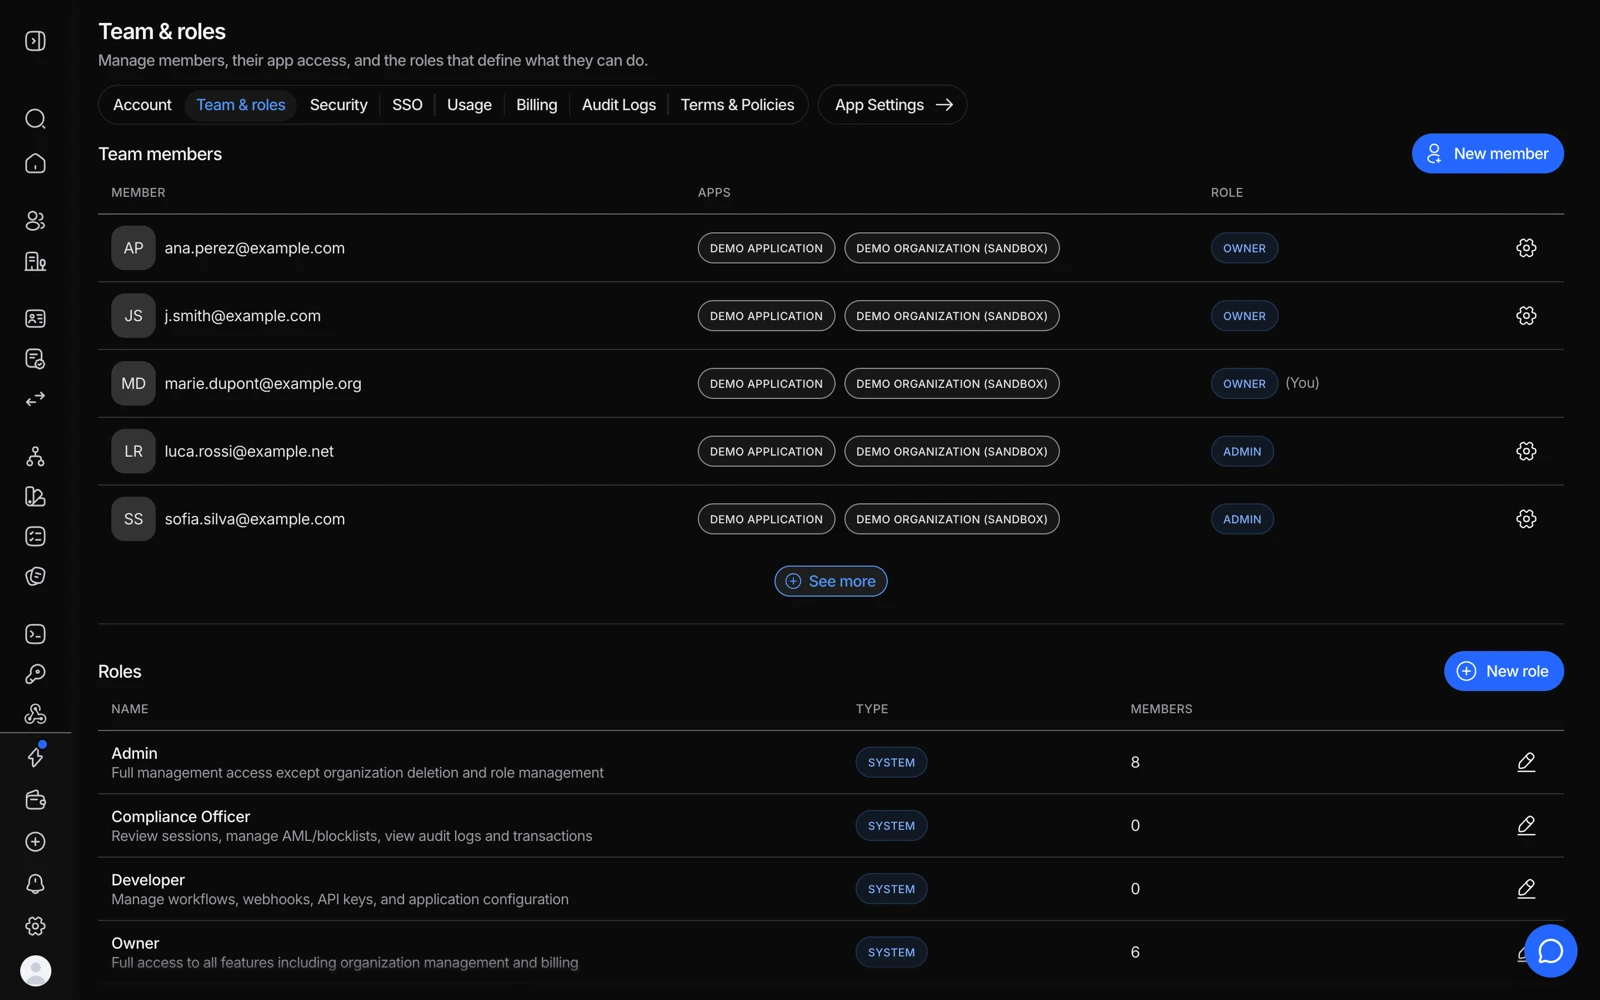
Task: Click the New member button
Action: tap(1488, 153)
